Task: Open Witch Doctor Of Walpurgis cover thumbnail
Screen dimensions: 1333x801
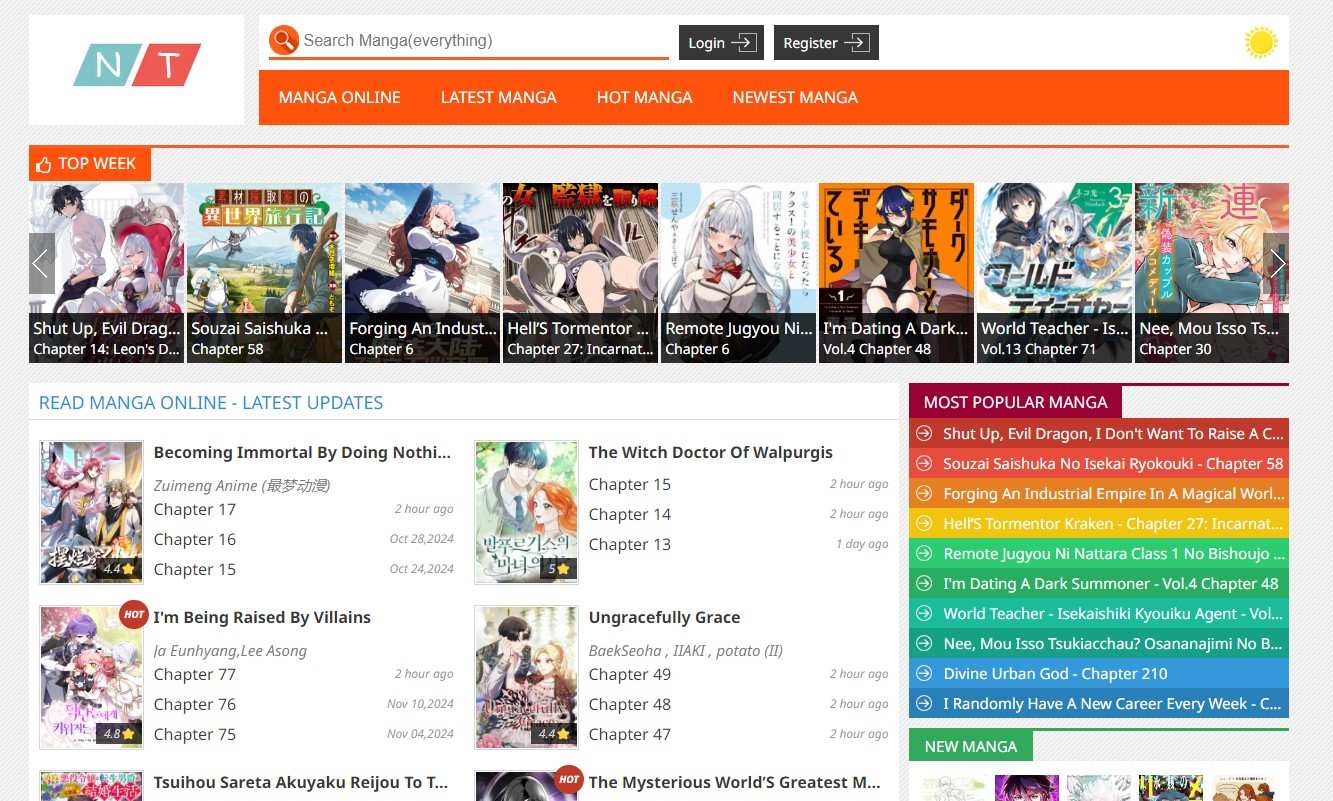Action: pyautogui.click(x=526, y=512)
